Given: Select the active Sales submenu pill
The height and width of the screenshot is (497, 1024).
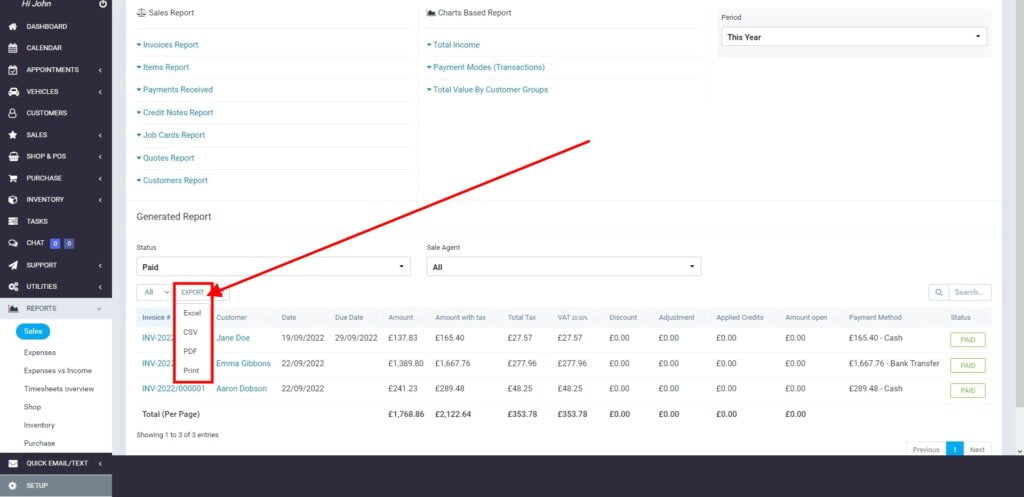Looking at the screenshot, I should click(33, 332).
